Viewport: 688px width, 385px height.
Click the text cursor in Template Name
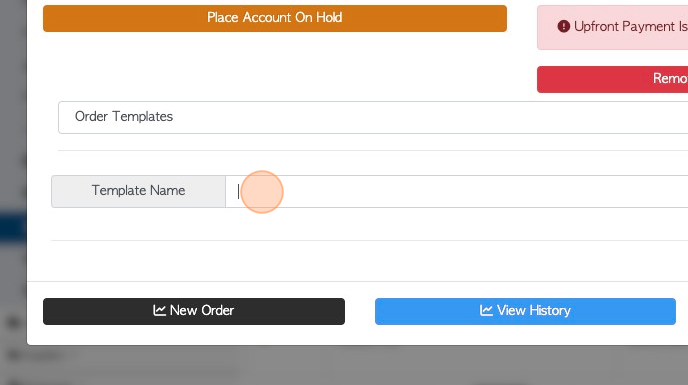pyautogui.click(x=238, y=191)
